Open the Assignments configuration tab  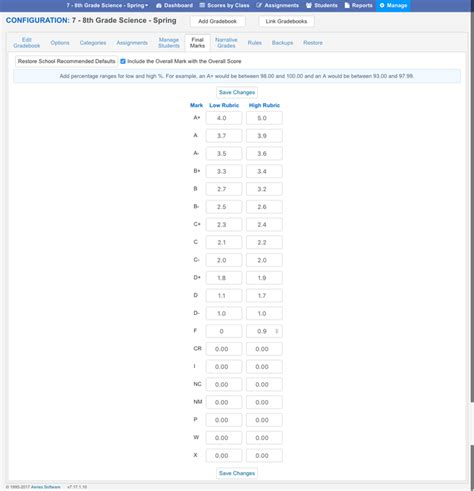pos(132,43)
